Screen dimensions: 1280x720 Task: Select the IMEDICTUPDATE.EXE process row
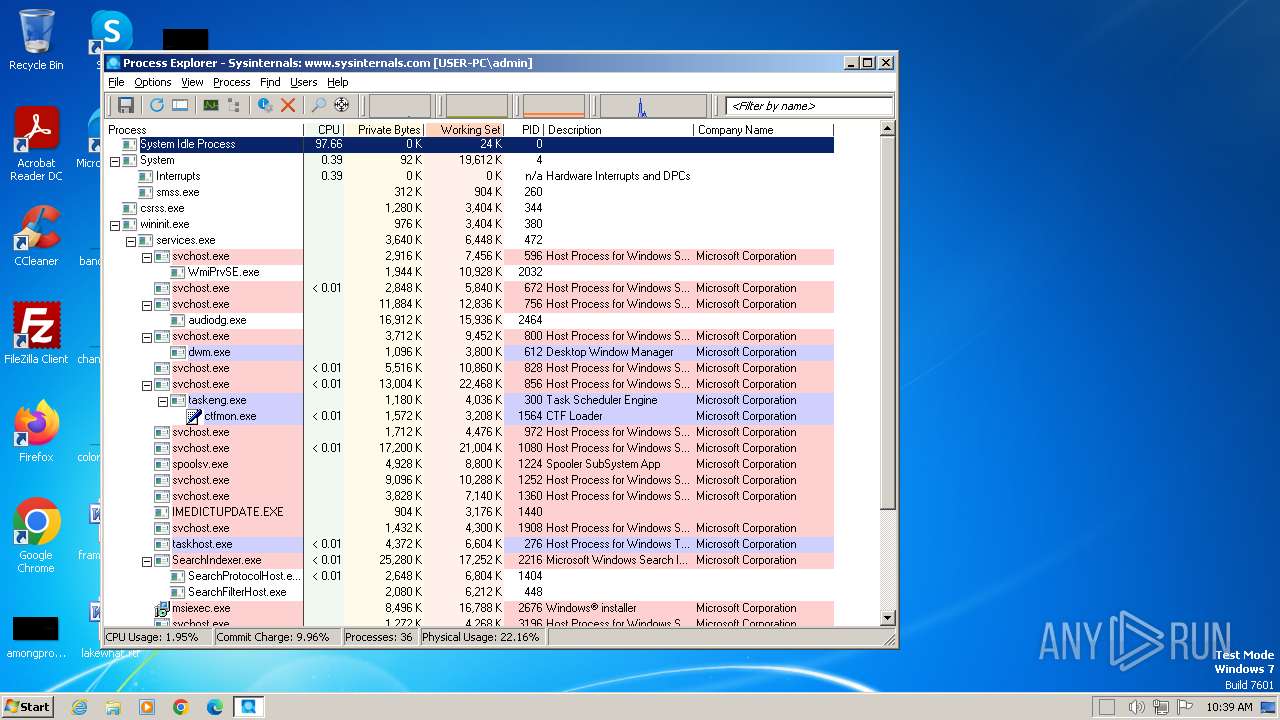coord(469,512)
